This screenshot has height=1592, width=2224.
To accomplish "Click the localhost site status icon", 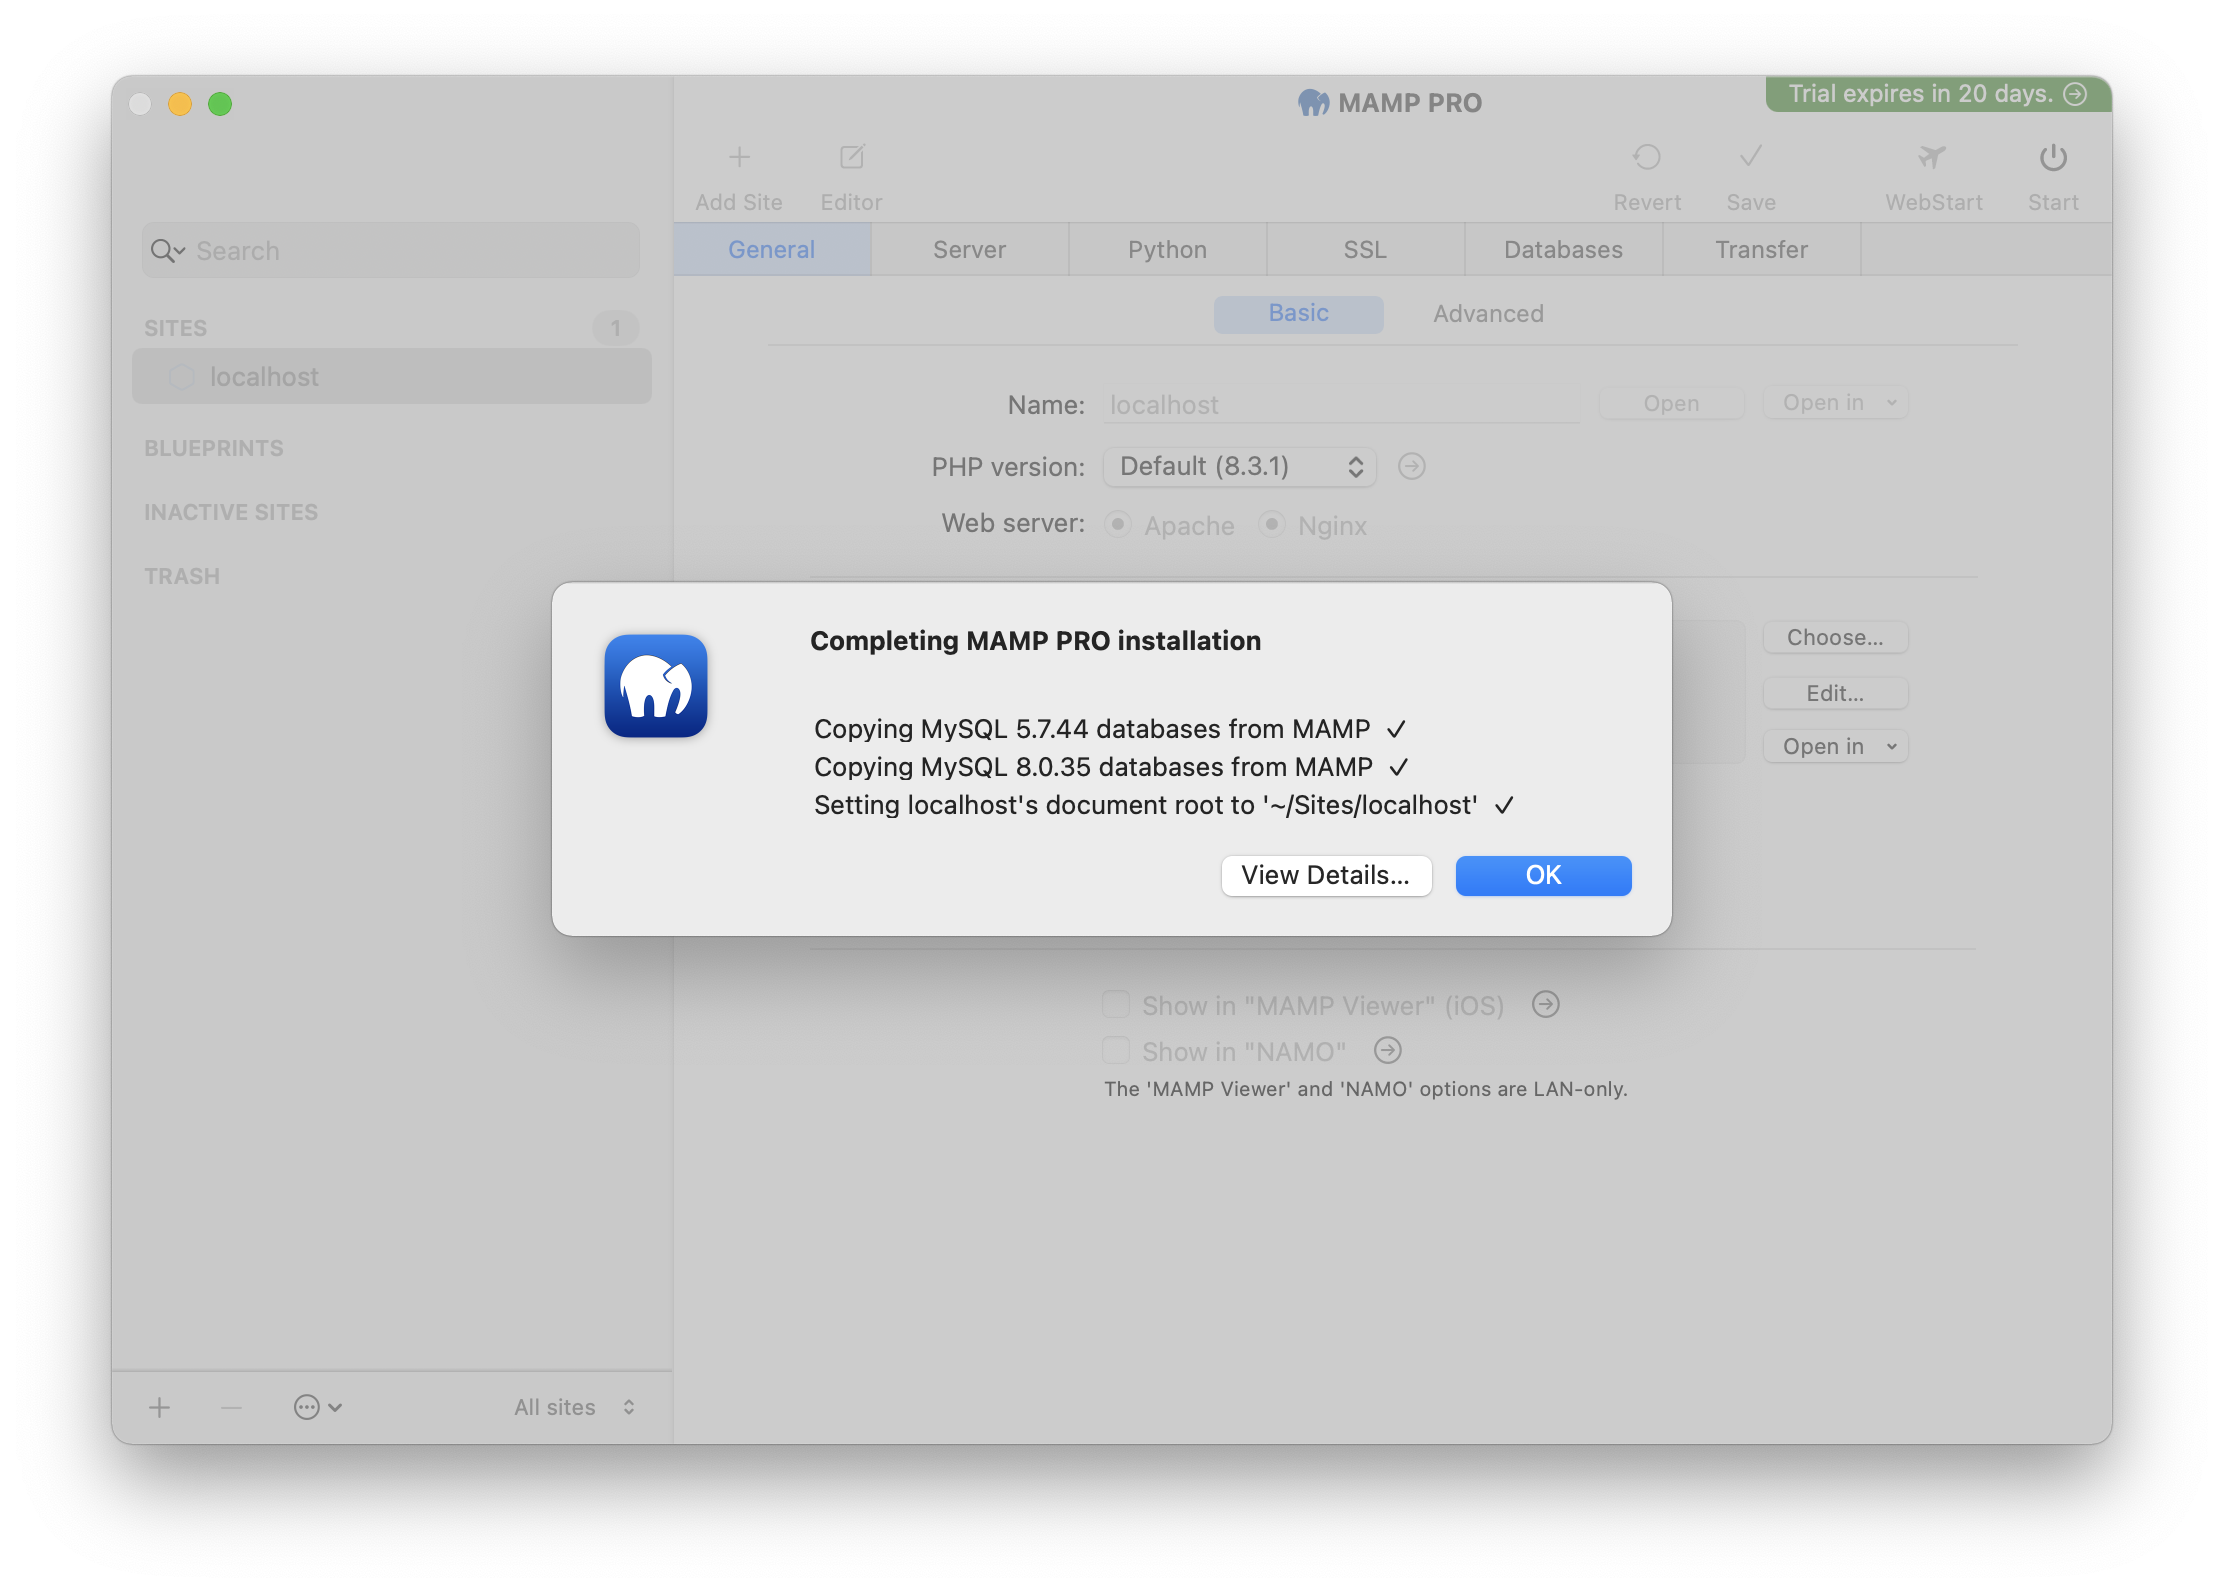I will click(x=181, y=377).
